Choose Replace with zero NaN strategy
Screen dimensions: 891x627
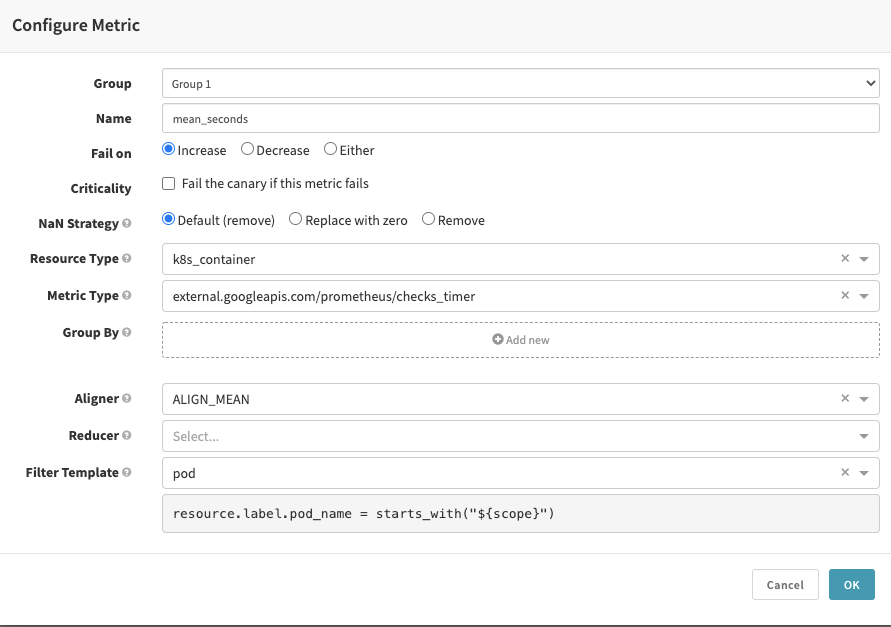pos(296,220)
